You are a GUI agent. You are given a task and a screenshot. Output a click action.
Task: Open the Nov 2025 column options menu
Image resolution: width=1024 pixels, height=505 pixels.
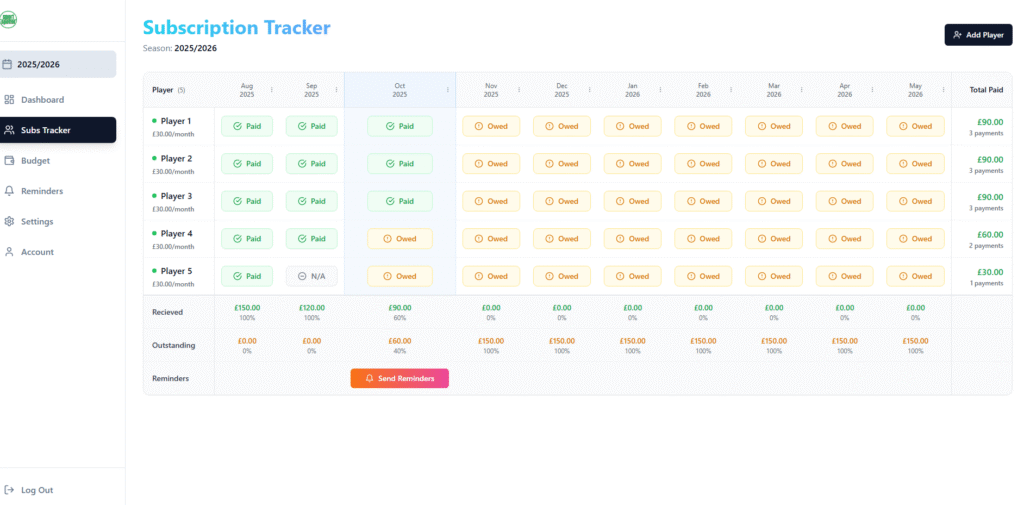pyautogui.click(x=519, y=90)
